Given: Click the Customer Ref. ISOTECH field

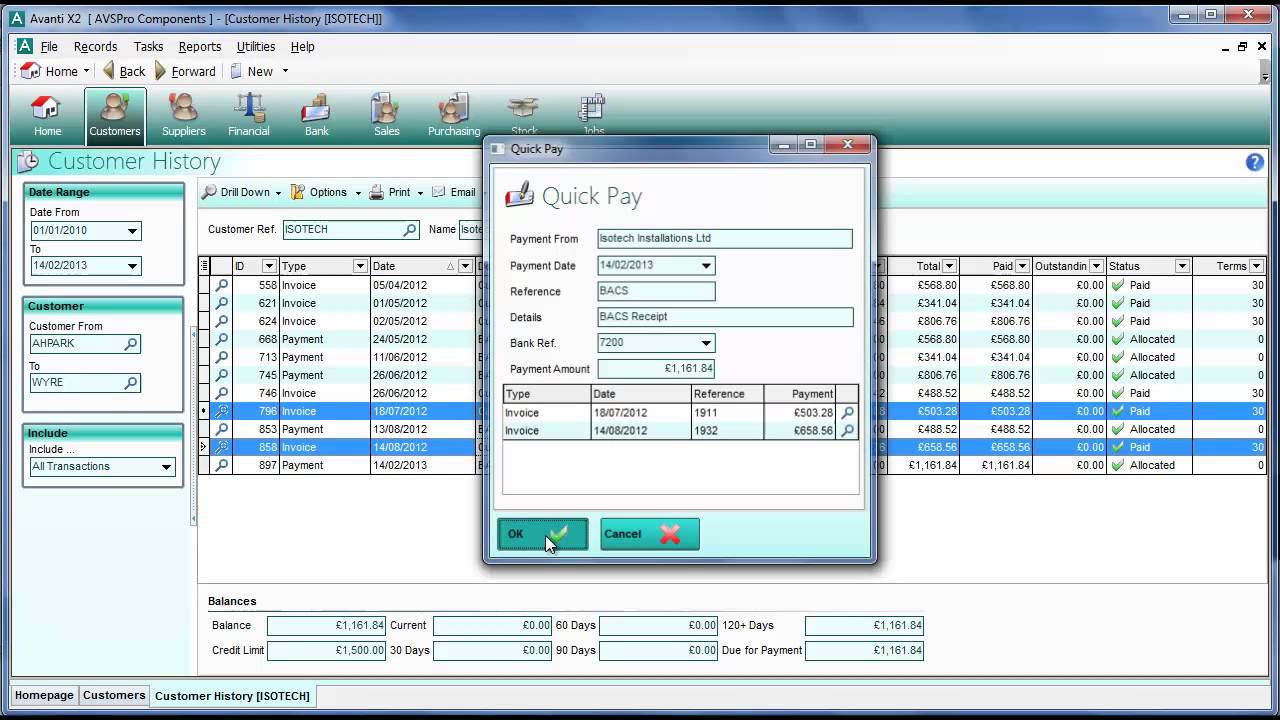Looking at the screenshot, I should pyautogui.click(x=351, y=230).
